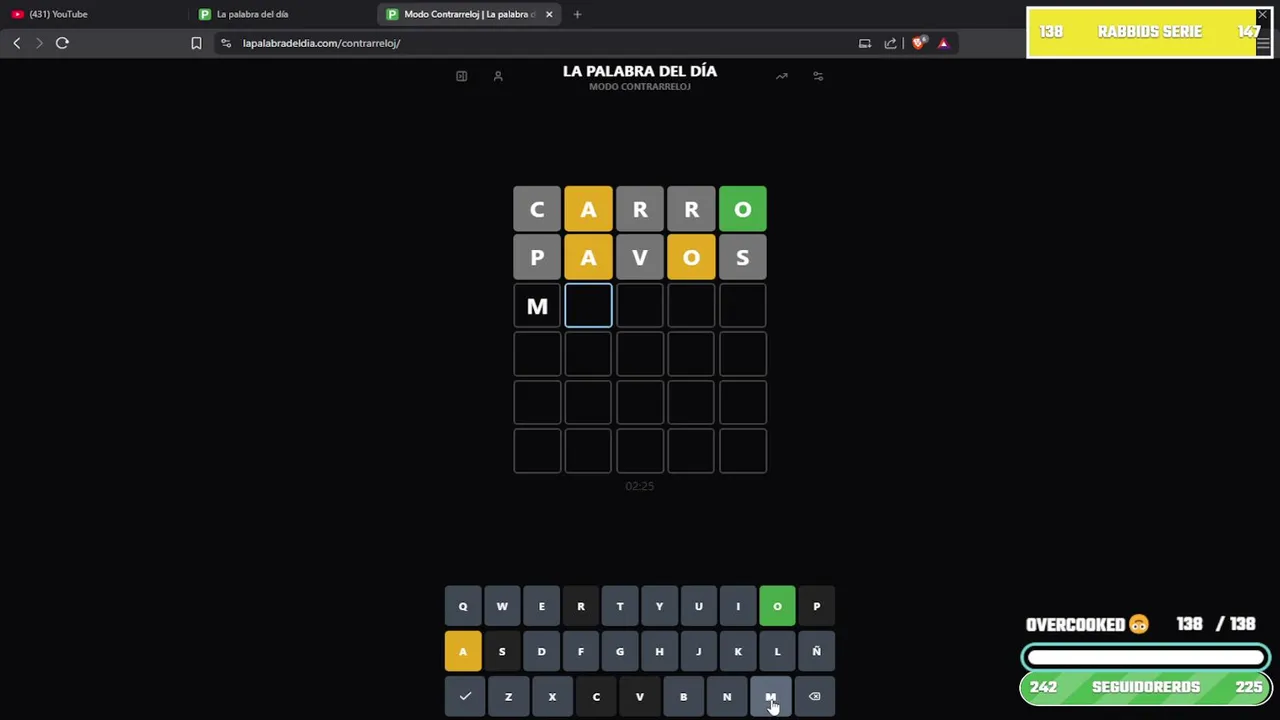
Task: Tap the F key on keyboard
Action: click(581, 652)
